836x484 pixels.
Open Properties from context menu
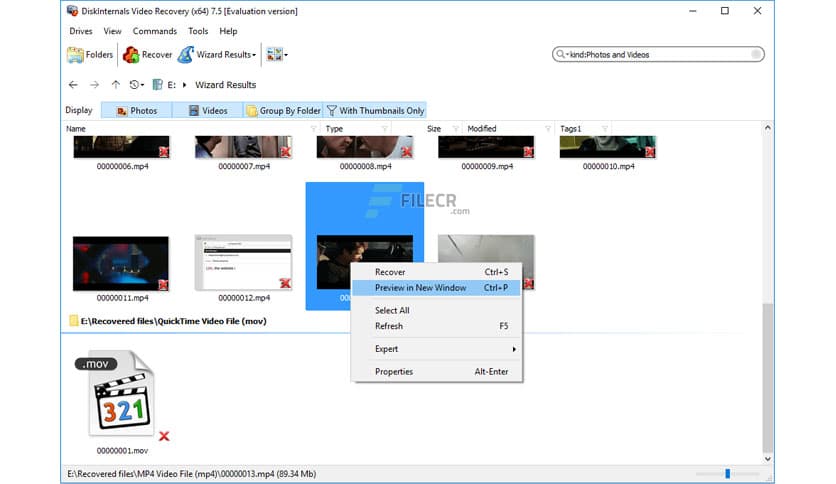pos(436,372)
